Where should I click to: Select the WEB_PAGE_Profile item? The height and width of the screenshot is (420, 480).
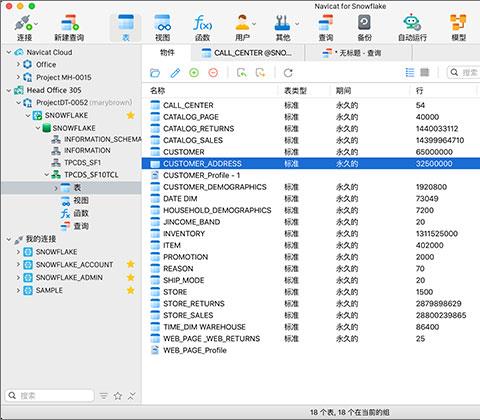click(x=311, y=350)
